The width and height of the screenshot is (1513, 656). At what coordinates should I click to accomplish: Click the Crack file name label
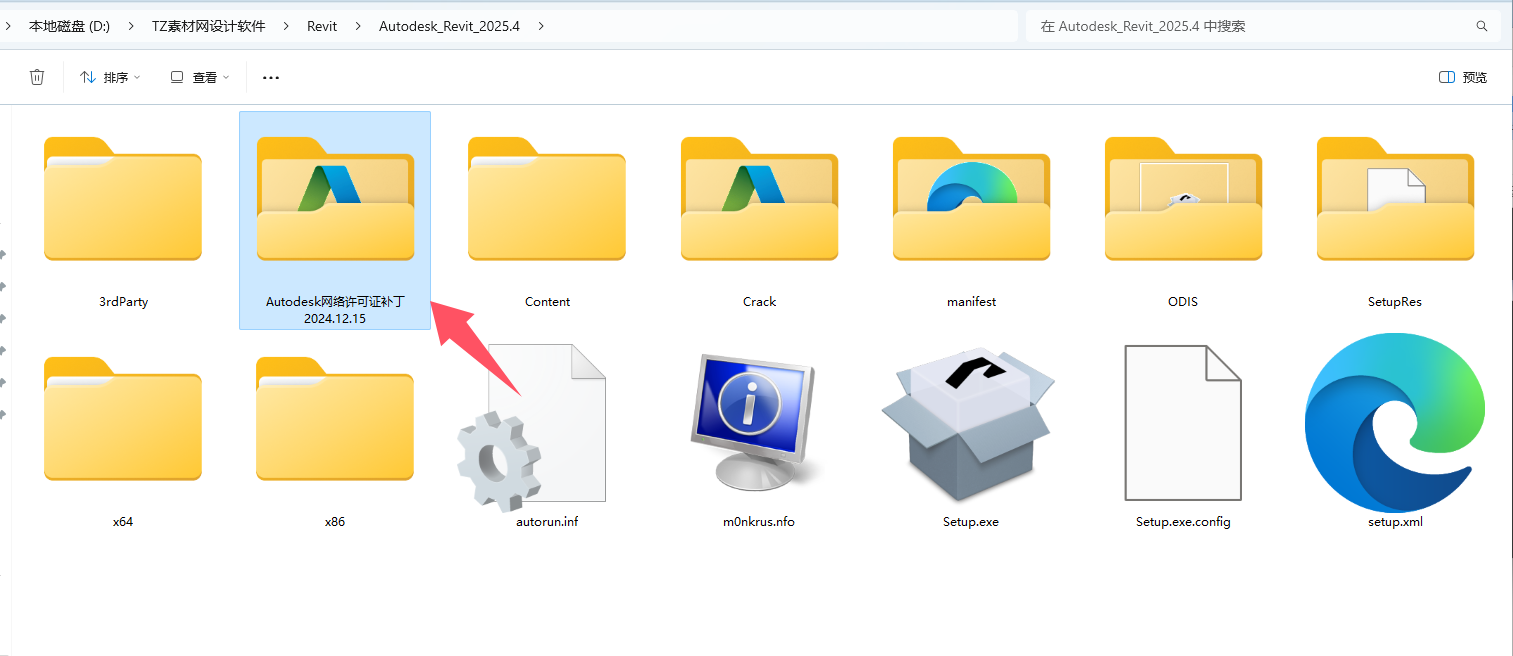(759, 301)
